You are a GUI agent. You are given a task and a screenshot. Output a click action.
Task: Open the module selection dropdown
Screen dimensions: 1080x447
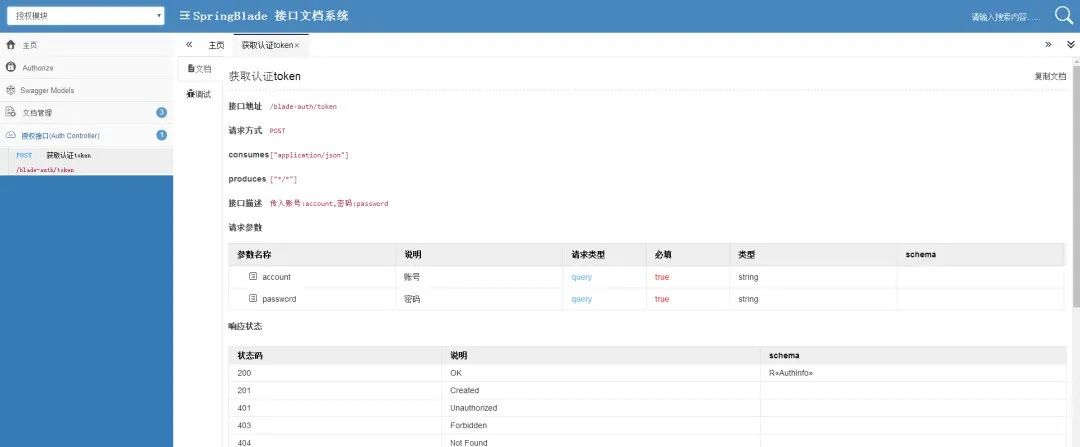(x=85, y=15)
